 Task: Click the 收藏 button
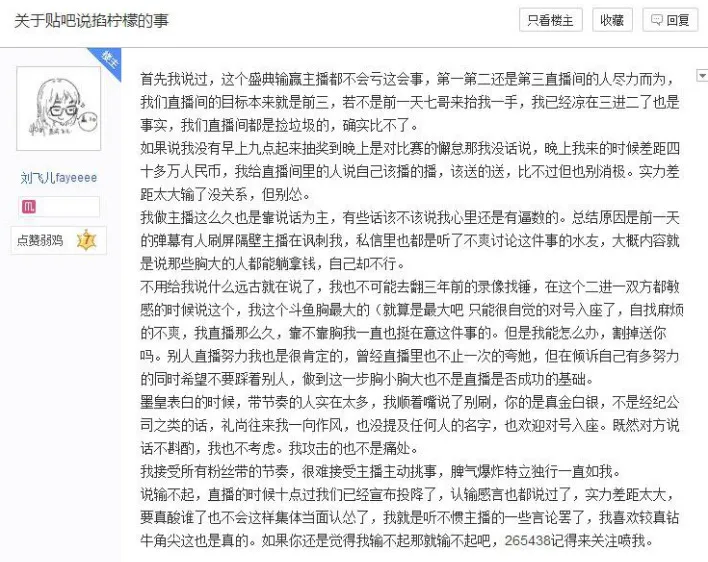[612, 20]
